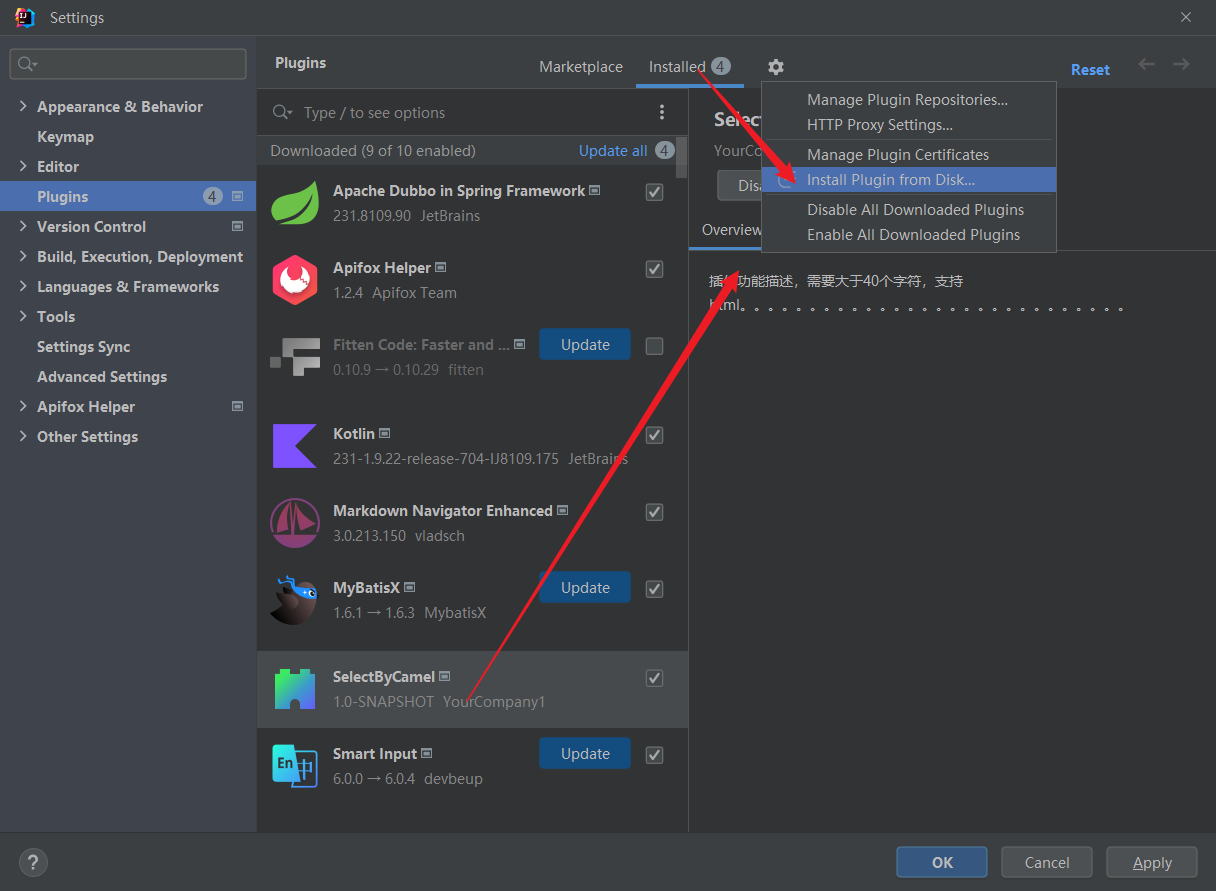Expand the Apifox Helper settings node

(23, 406)
